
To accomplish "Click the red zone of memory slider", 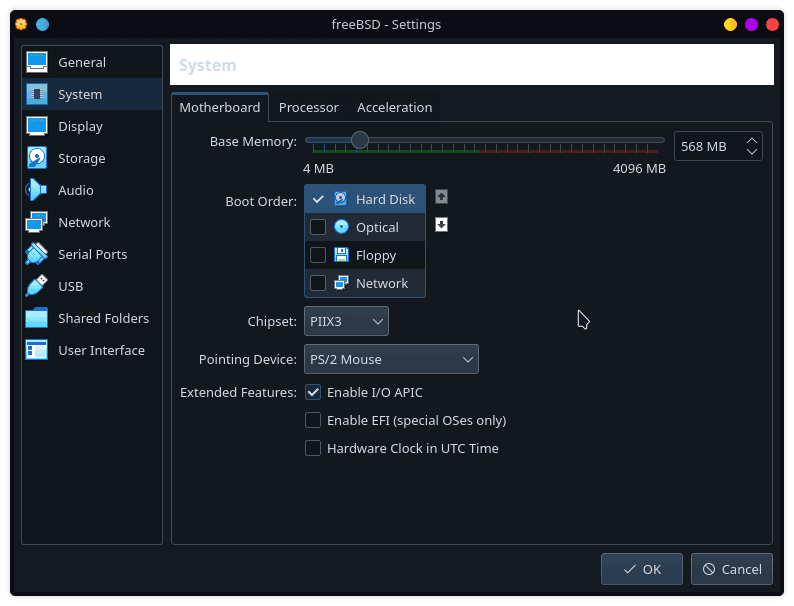I will pyautogui.click(x=568, y=151).
